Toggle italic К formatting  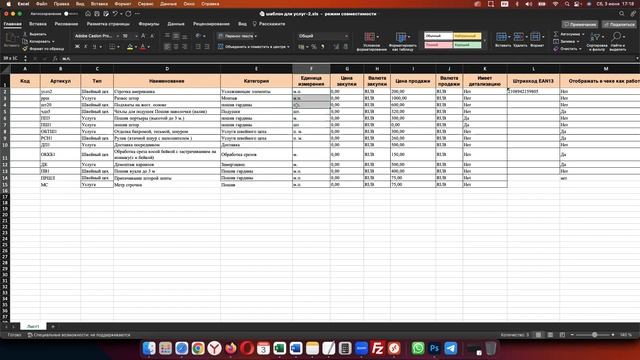[86, 47]
